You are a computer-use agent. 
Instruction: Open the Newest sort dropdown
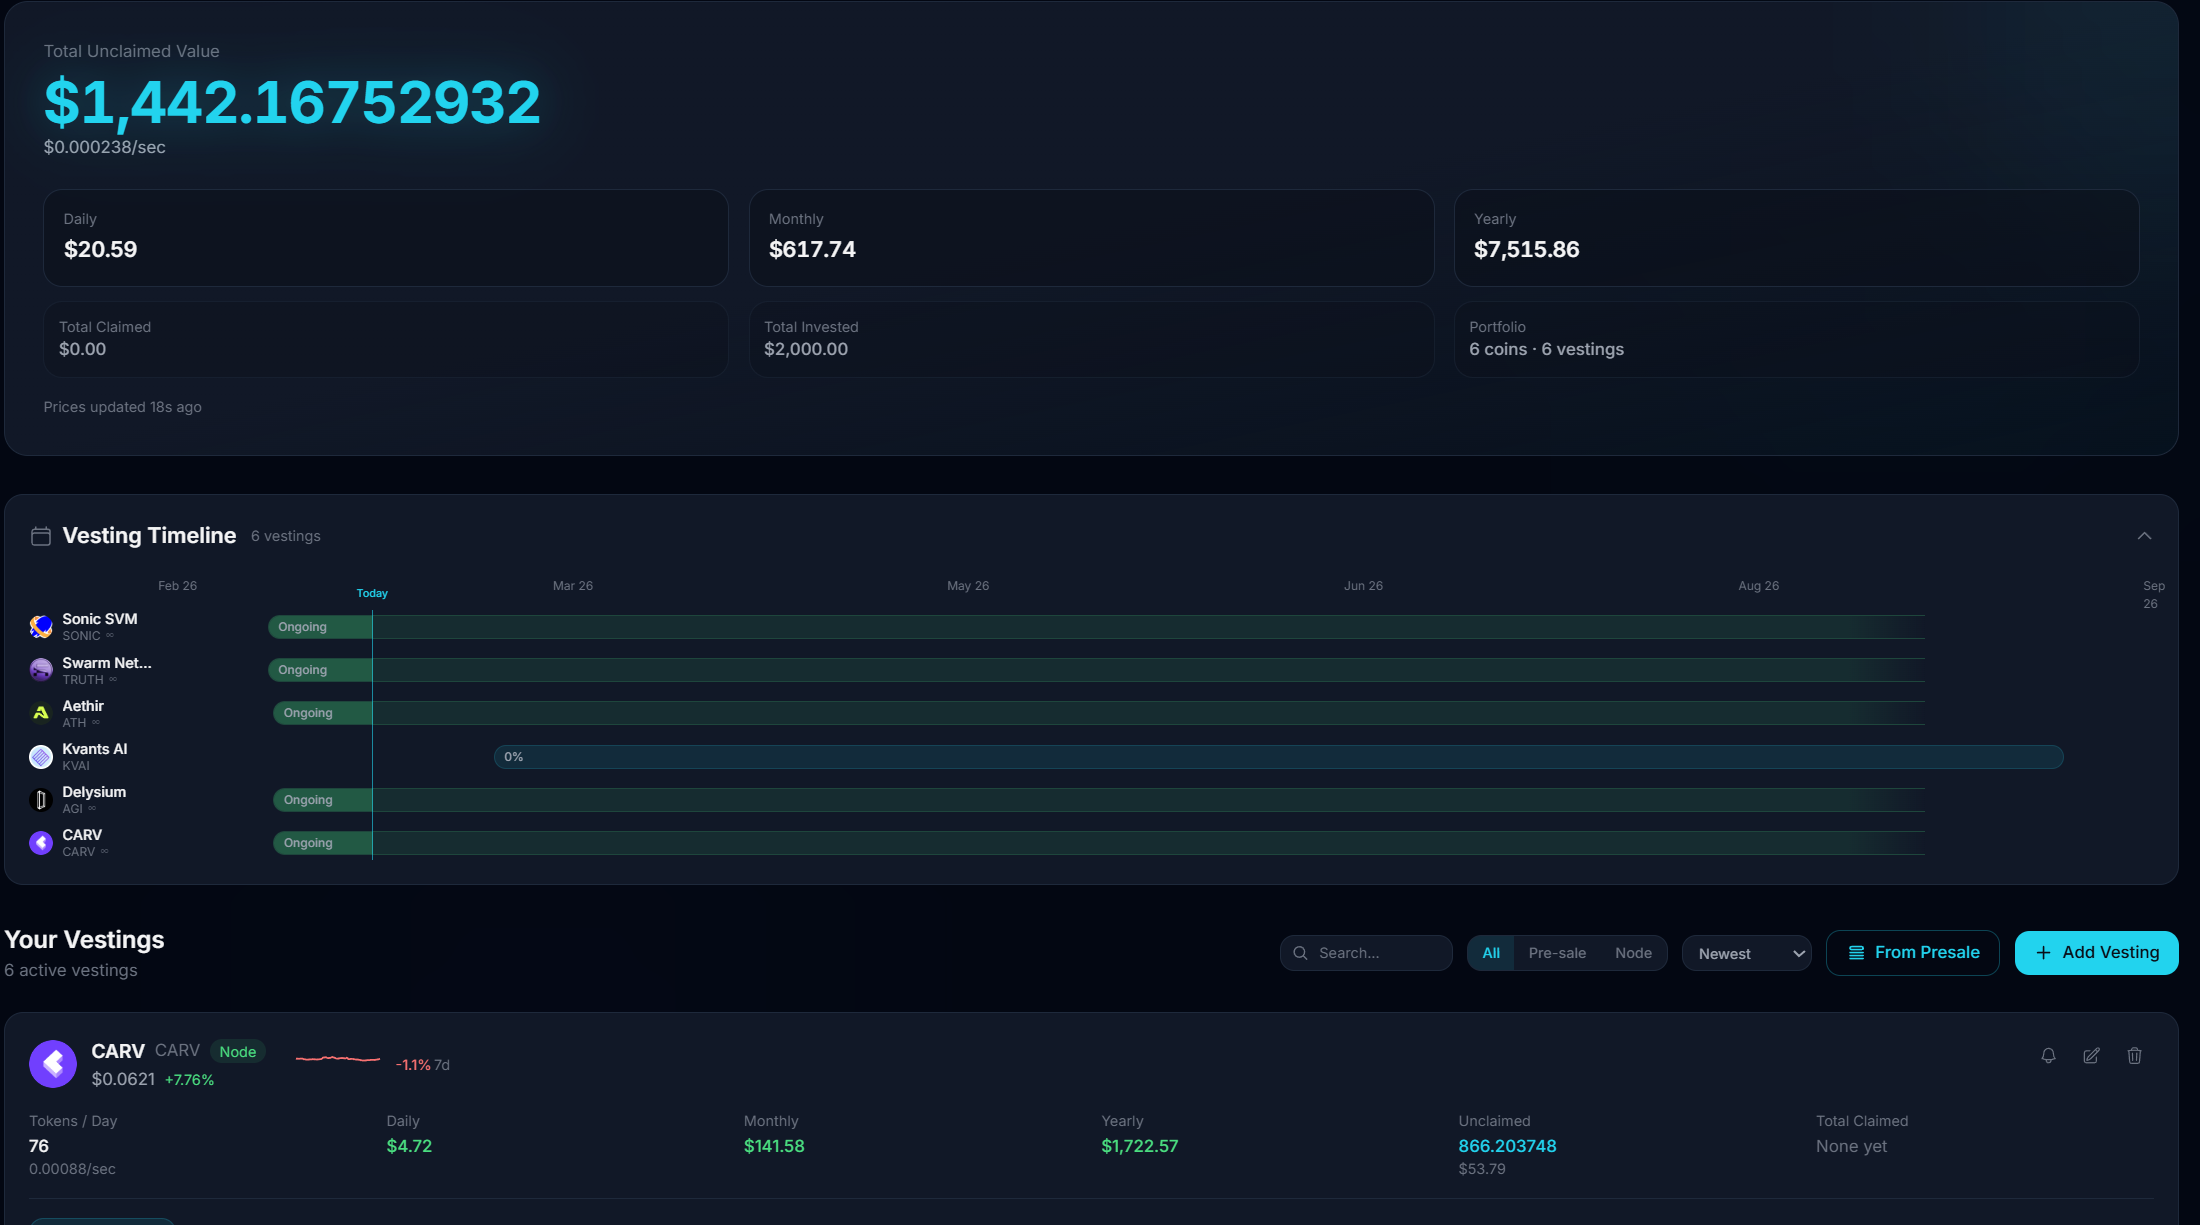pyautogui.click(x=1746, y=952)
